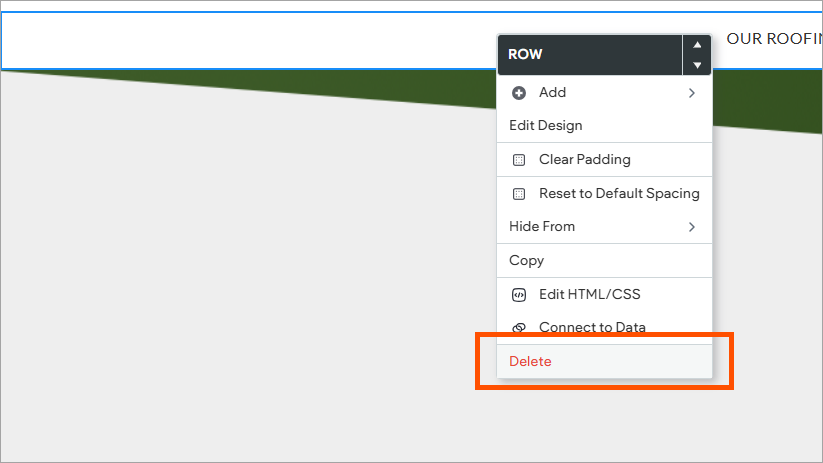Choose Edit Design from the context menu
823x463 pixels.
click(546, 126)
